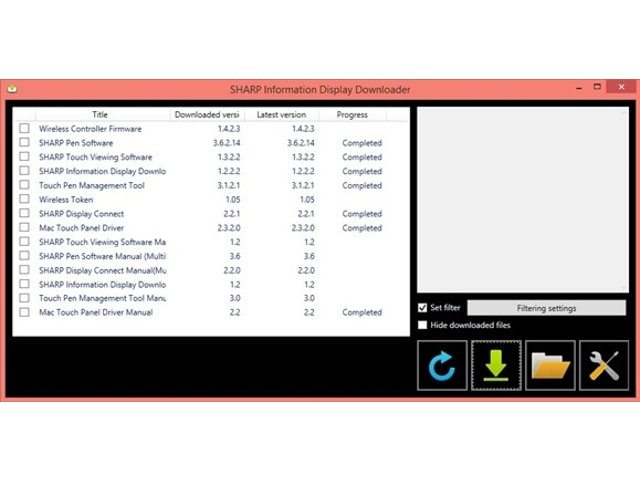The width and height of the screenshot is (640, 480).
Task: Select the Touch Pen Management Tool checkbox
Action: click(24, 184)
